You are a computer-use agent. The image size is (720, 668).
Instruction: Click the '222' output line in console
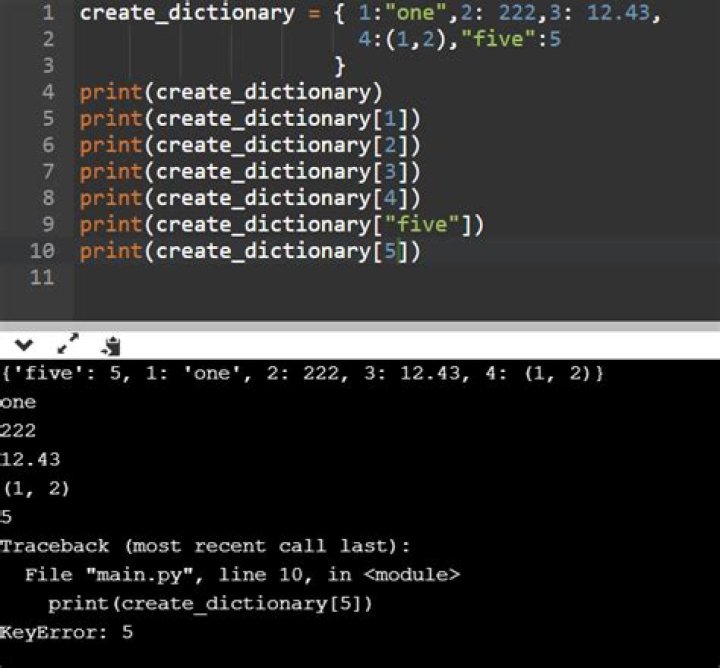(18, 431)
